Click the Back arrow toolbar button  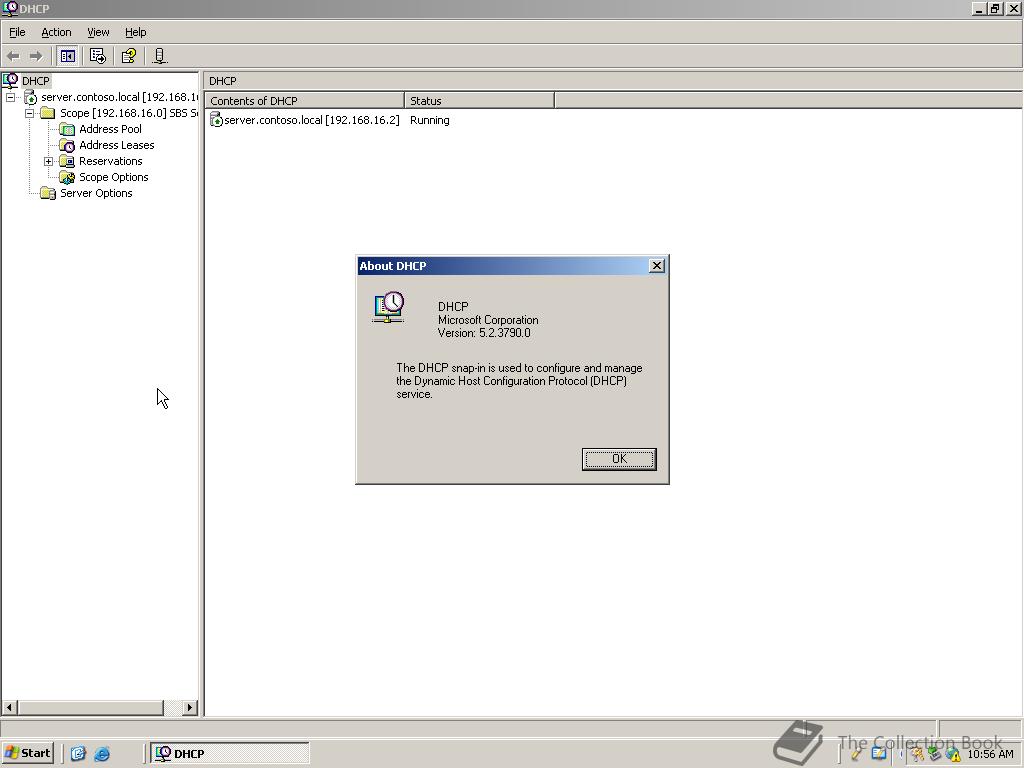13,56
